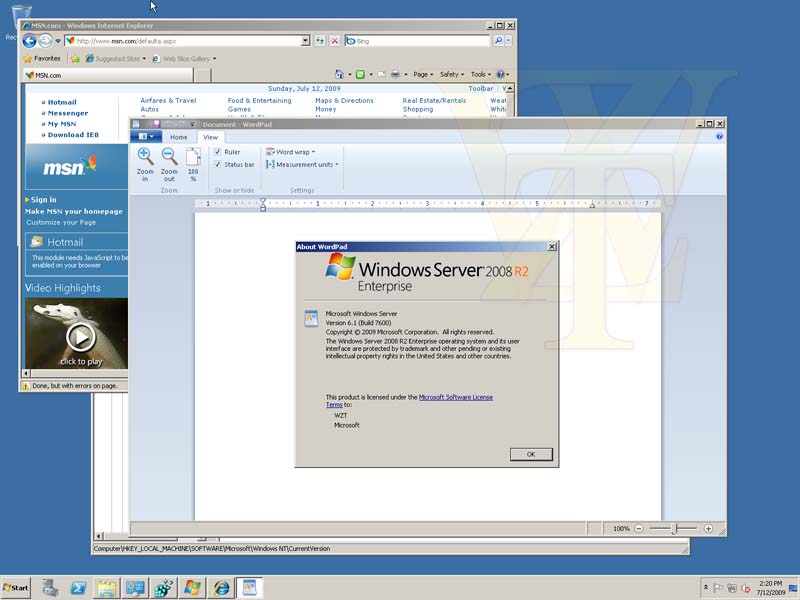Click the Sign in link on MSN

[x=43, y=199]
